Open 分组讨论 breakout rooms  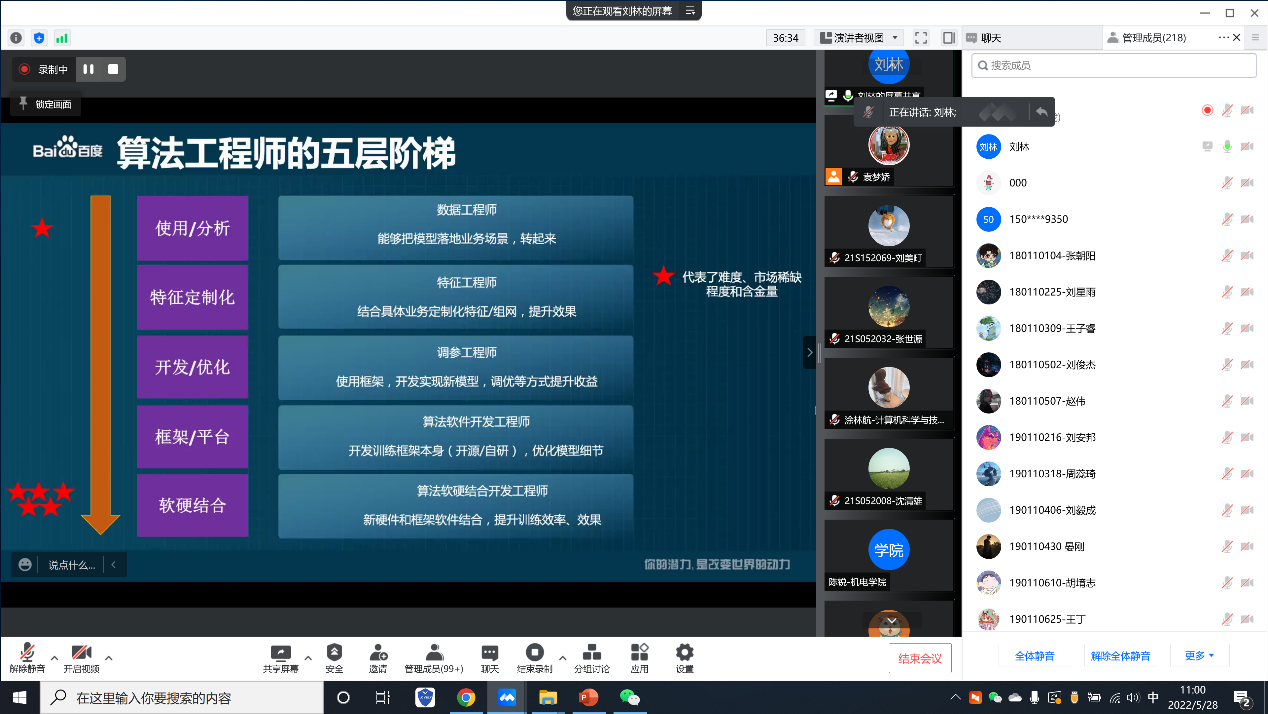(591, 656)
